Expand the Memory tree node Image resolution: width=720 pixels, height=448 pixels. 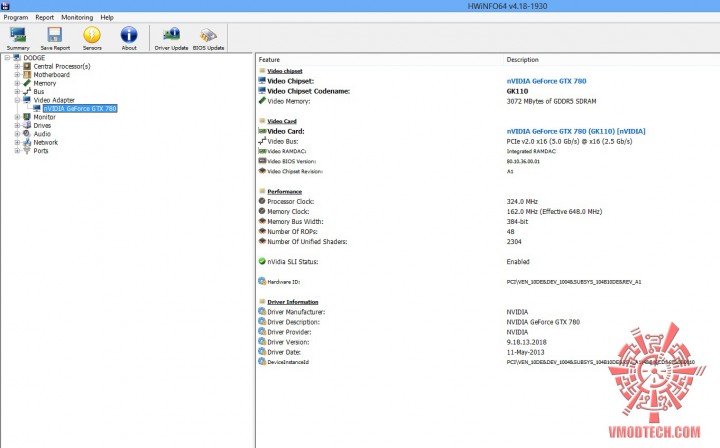tap(17, 84)
